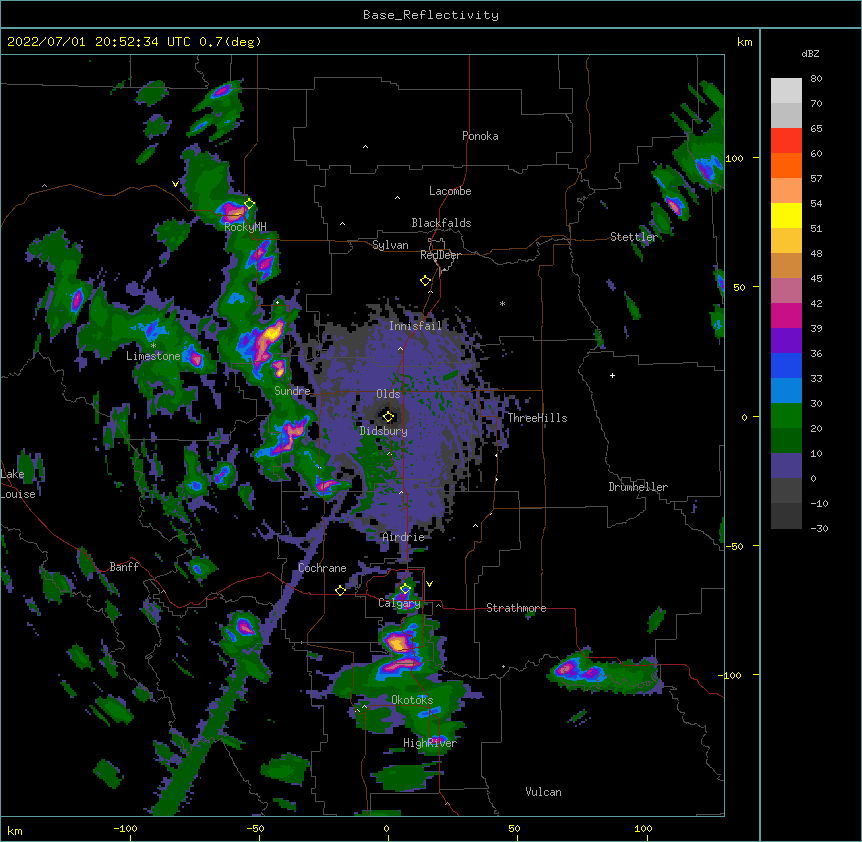862x842 pixels.
Task: Click the white plus marker north of Drumheller
Action: pyautogui.click(x=612, y=375)
